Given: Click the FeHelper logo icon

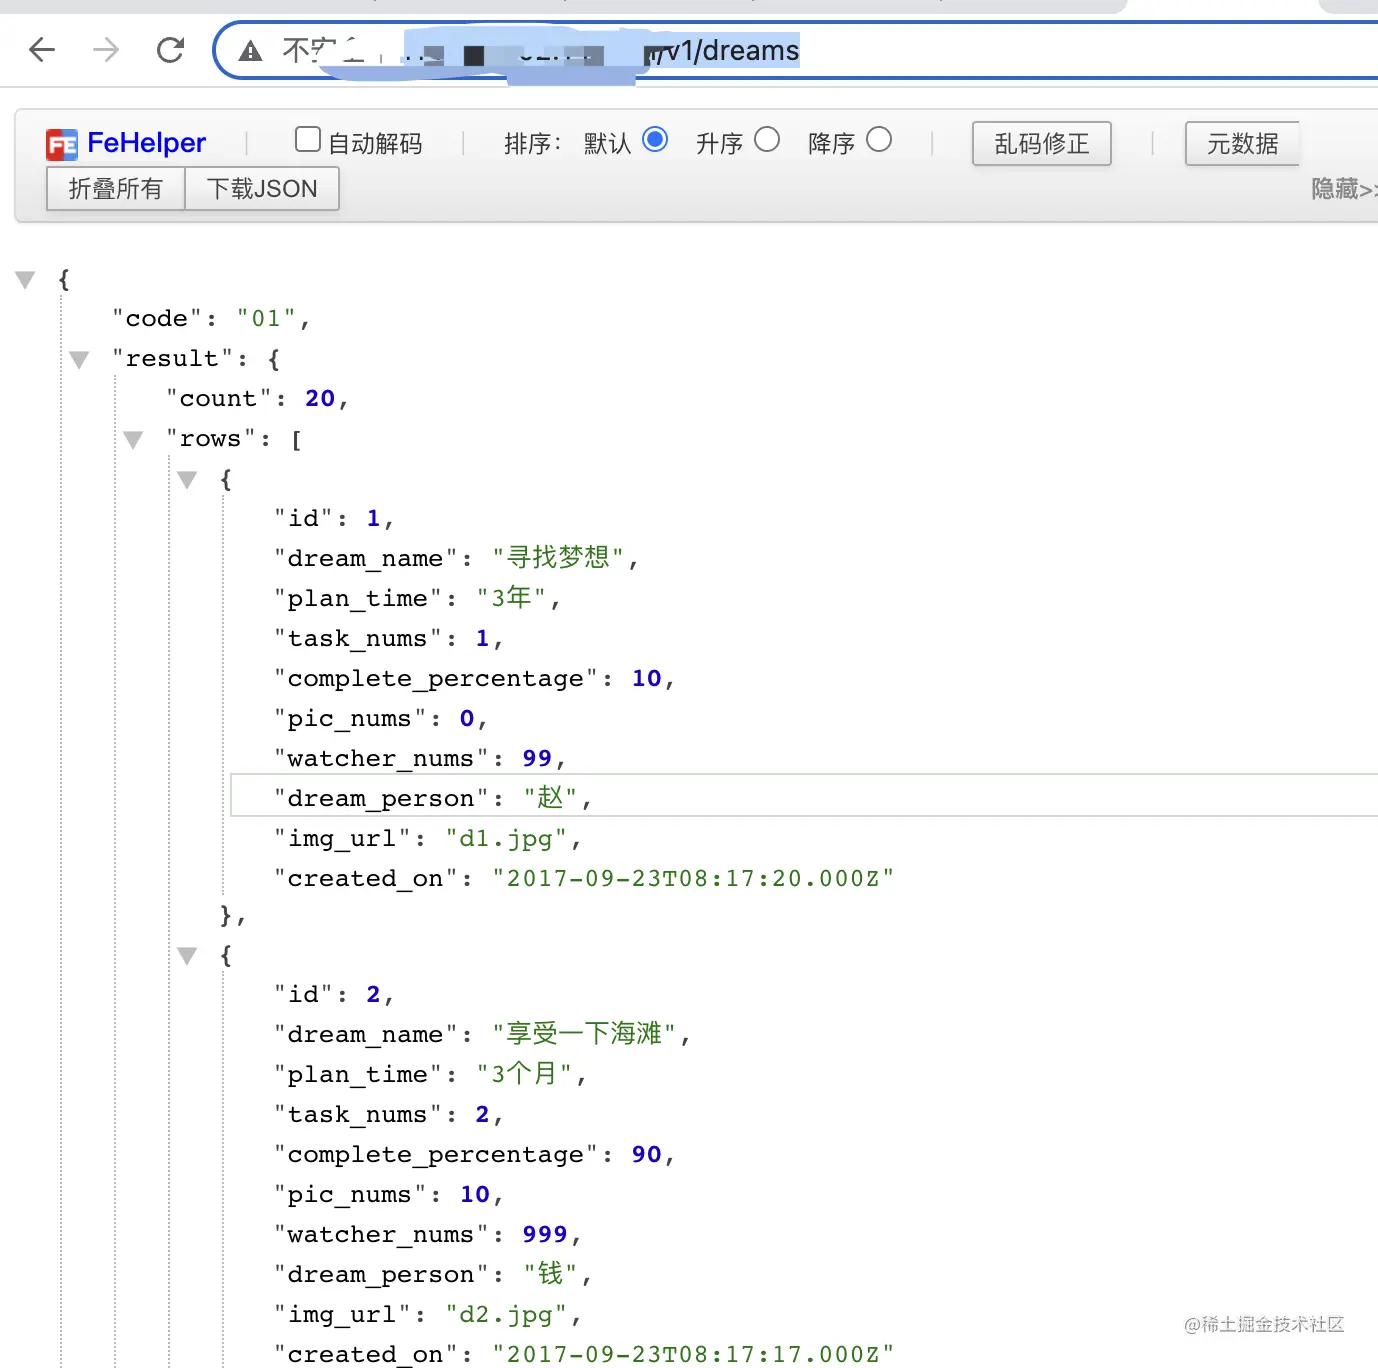Looking at the screenshot, I should click(62, 145).
